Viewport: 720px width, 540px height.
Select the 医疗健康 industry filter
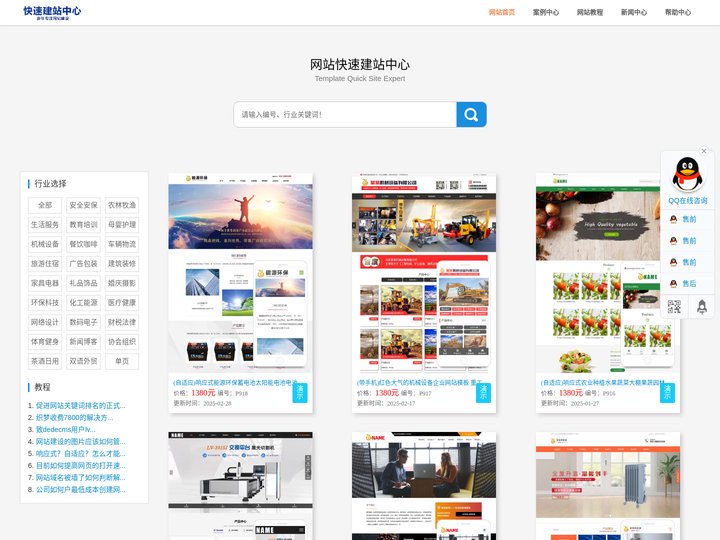(x=122, y=303)
